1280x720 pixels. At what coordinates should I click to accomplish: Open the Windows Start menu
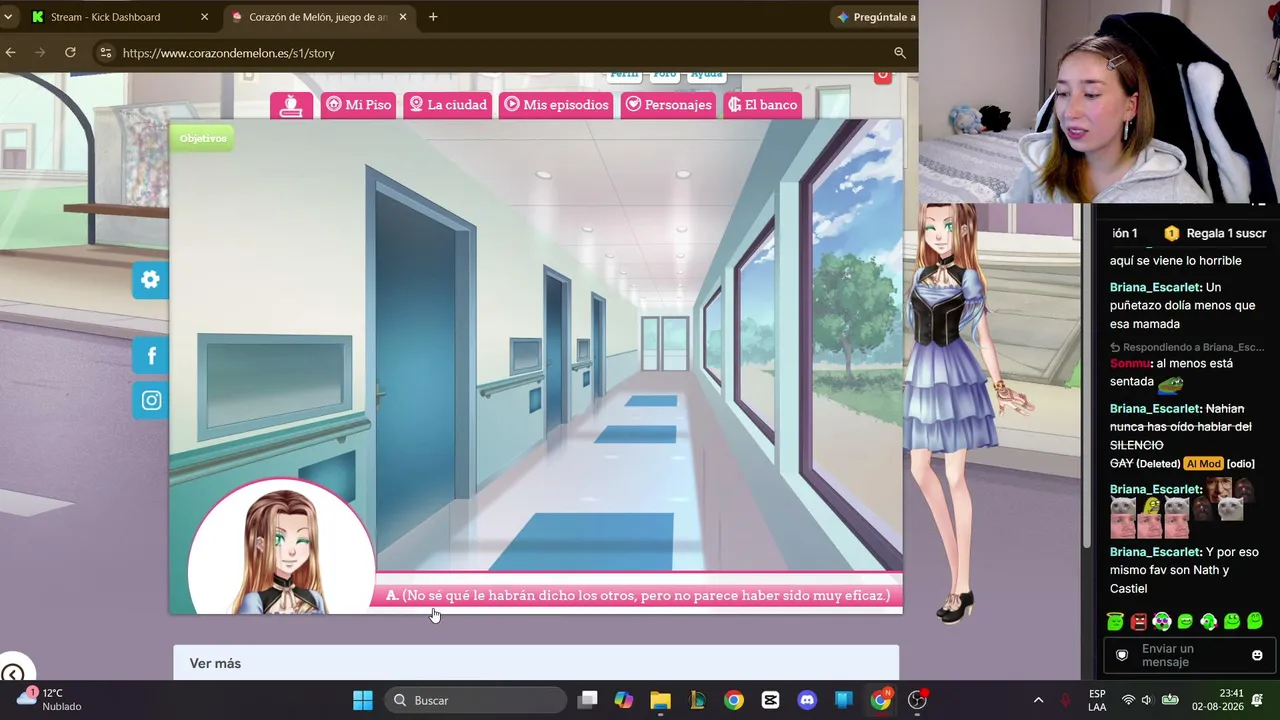(363, 700)
